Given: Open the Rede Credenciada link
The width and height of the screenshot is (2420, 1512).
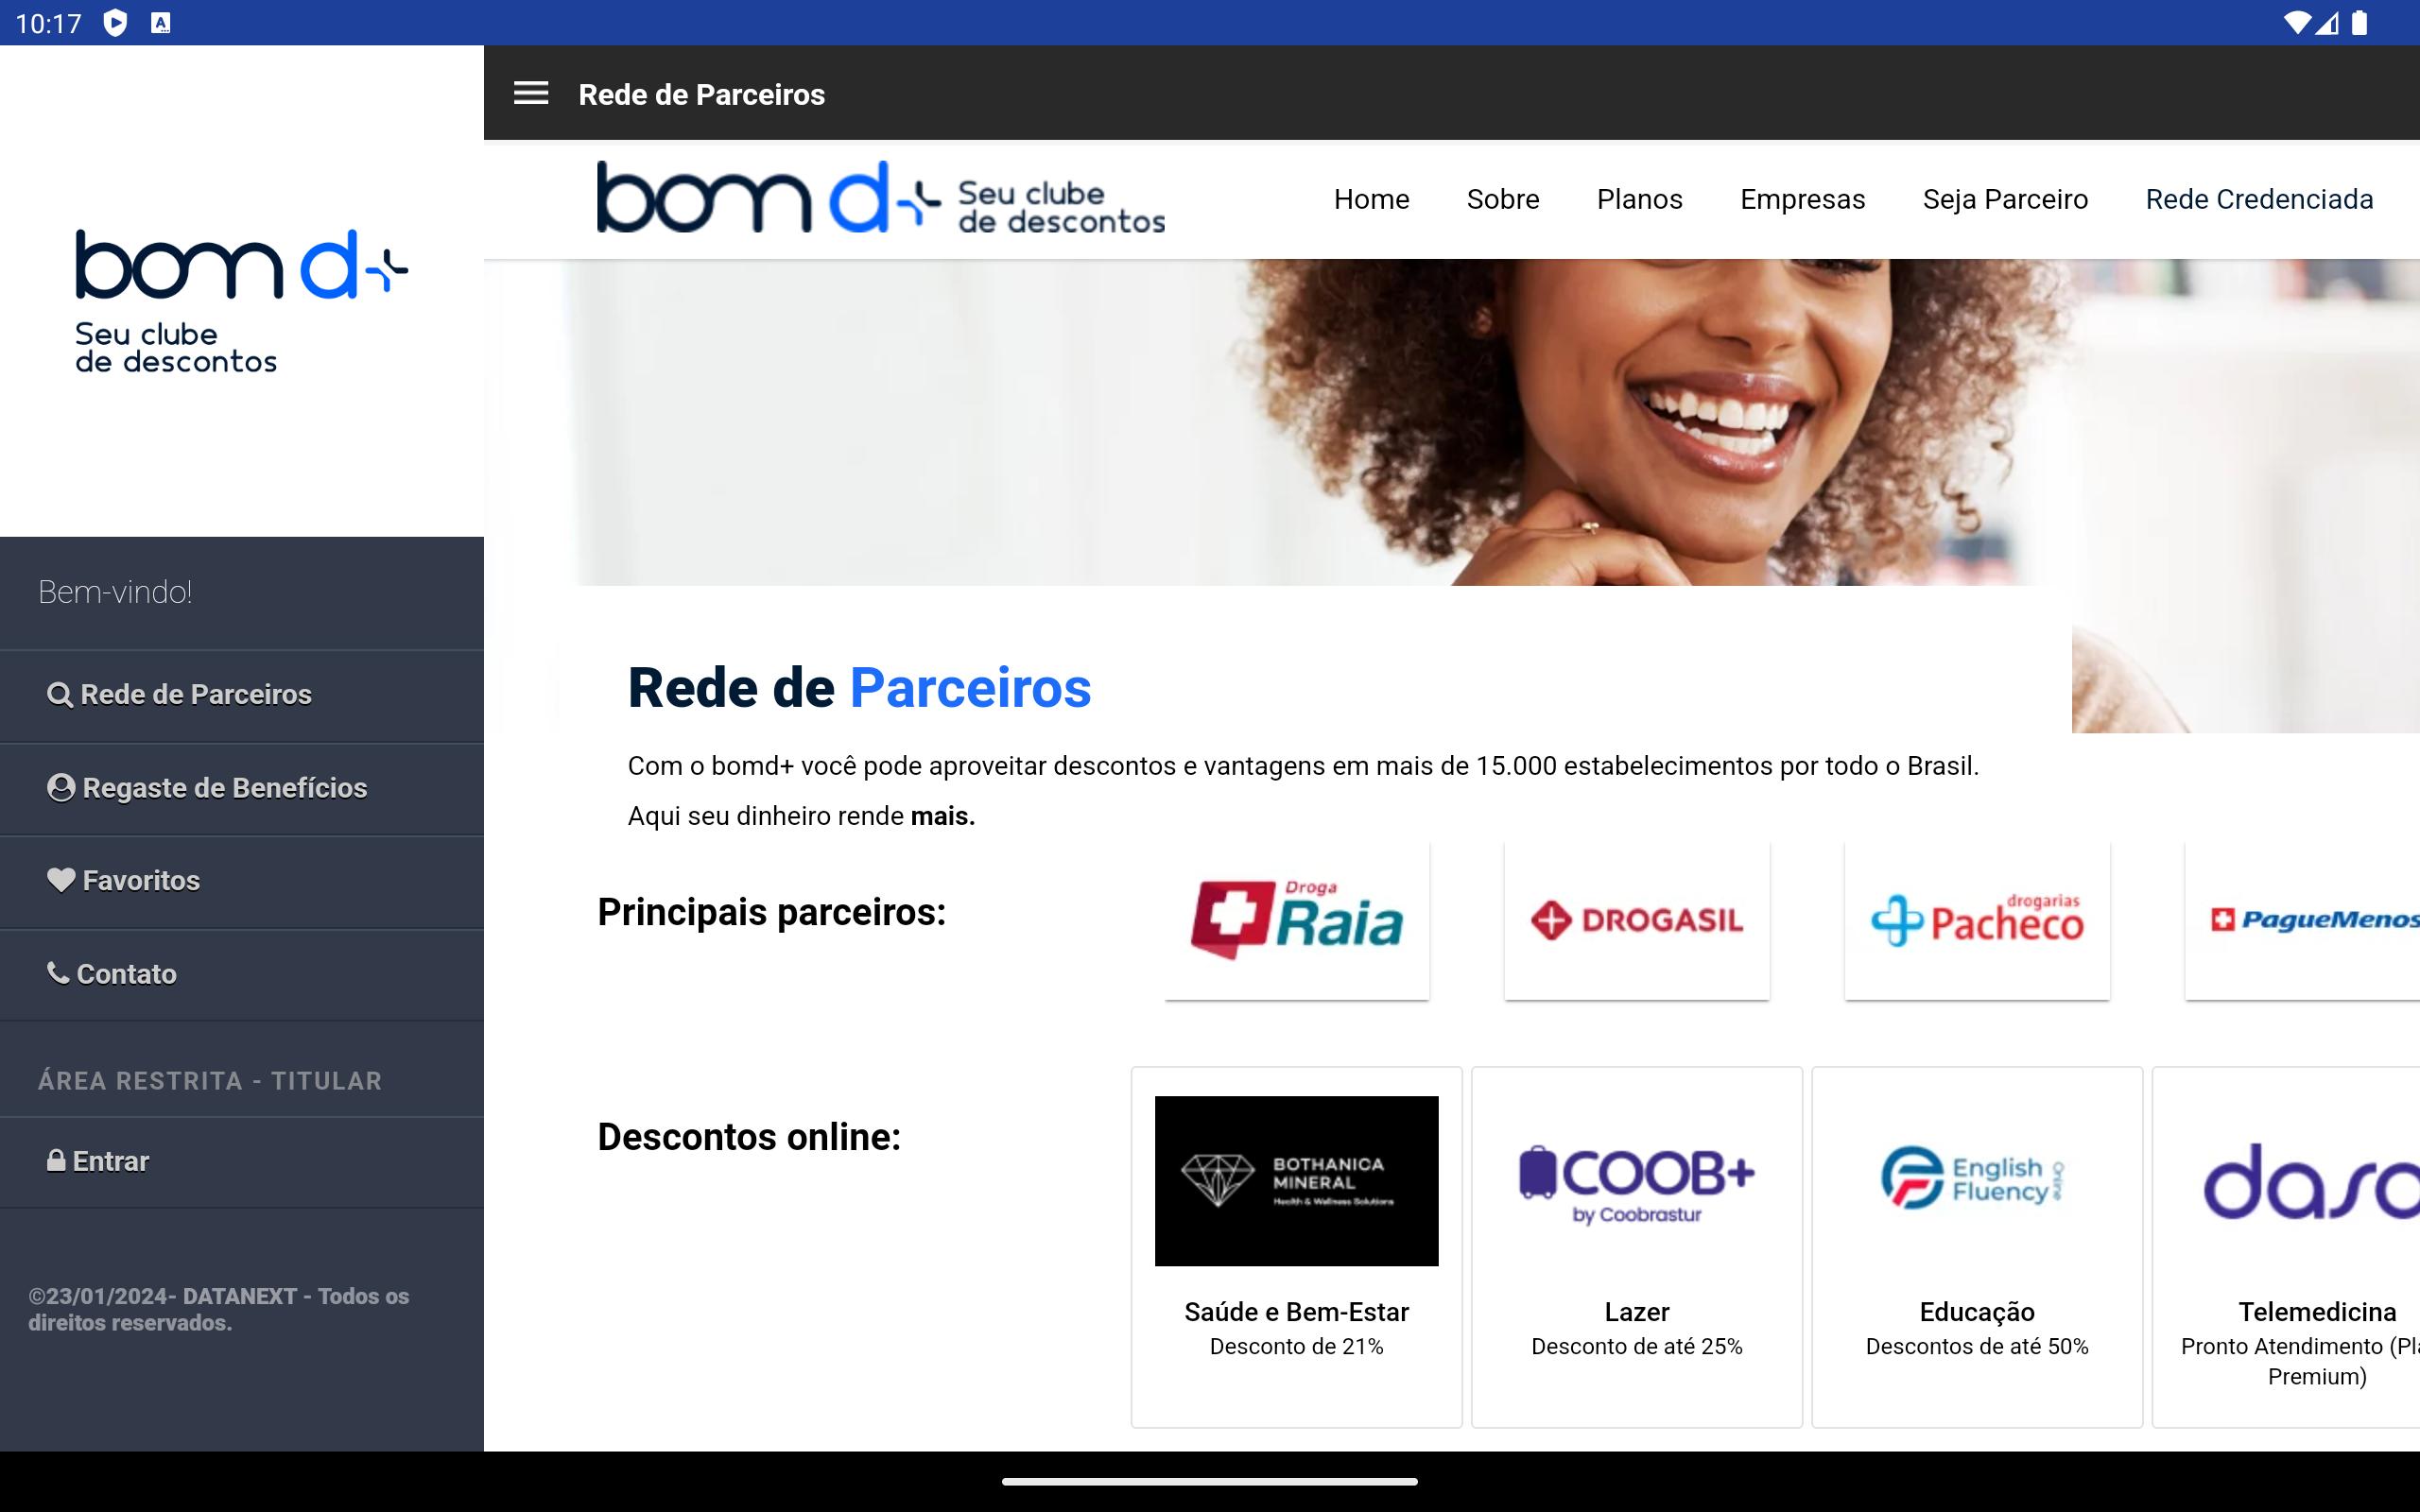Looking at the screenshot, I should [2259, 199].
